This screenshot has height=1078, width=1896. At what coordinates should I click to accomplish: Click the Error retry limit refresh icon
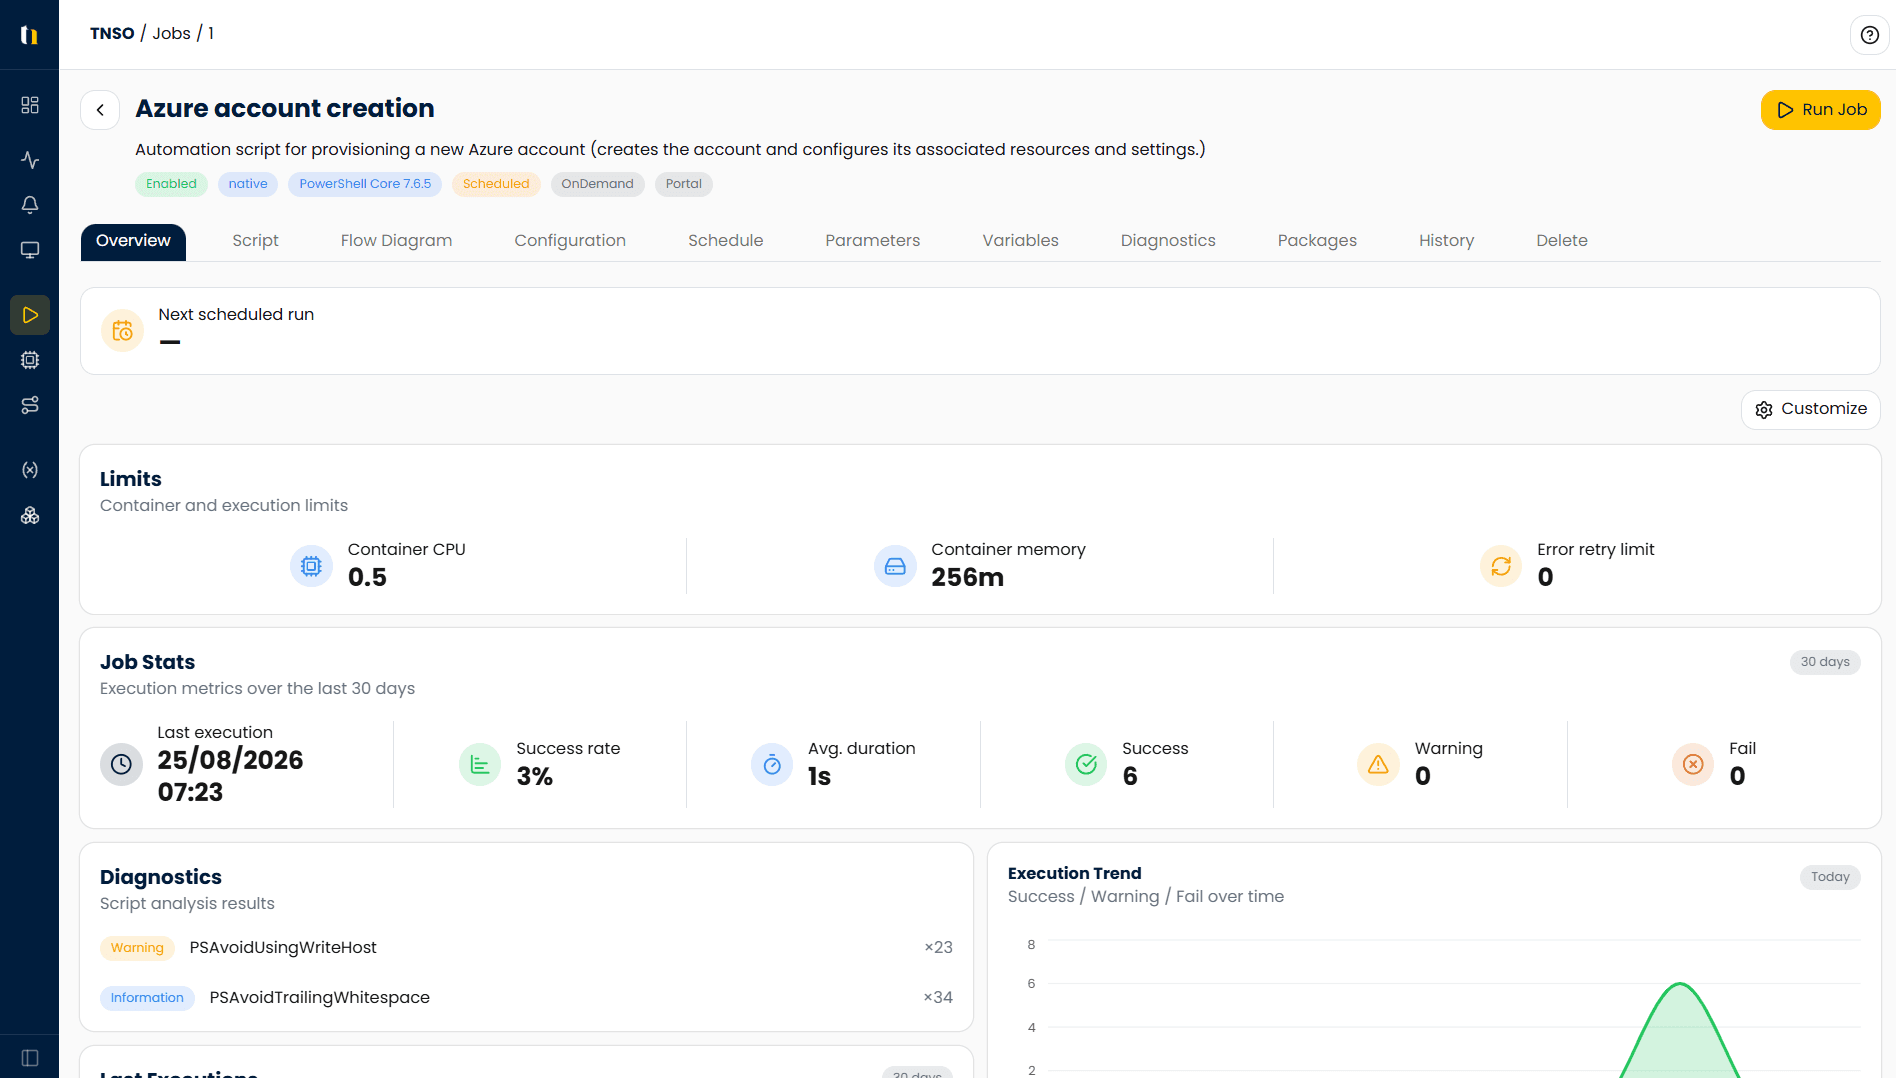[1501, 566]
